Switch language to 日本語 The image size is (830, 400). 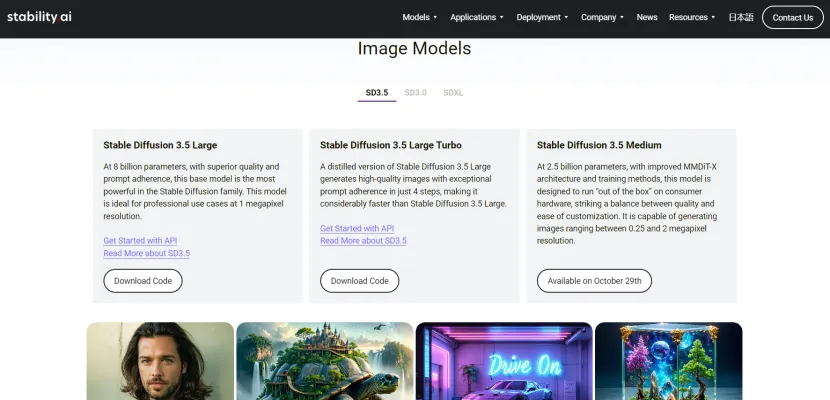click(x=741, y=17)
